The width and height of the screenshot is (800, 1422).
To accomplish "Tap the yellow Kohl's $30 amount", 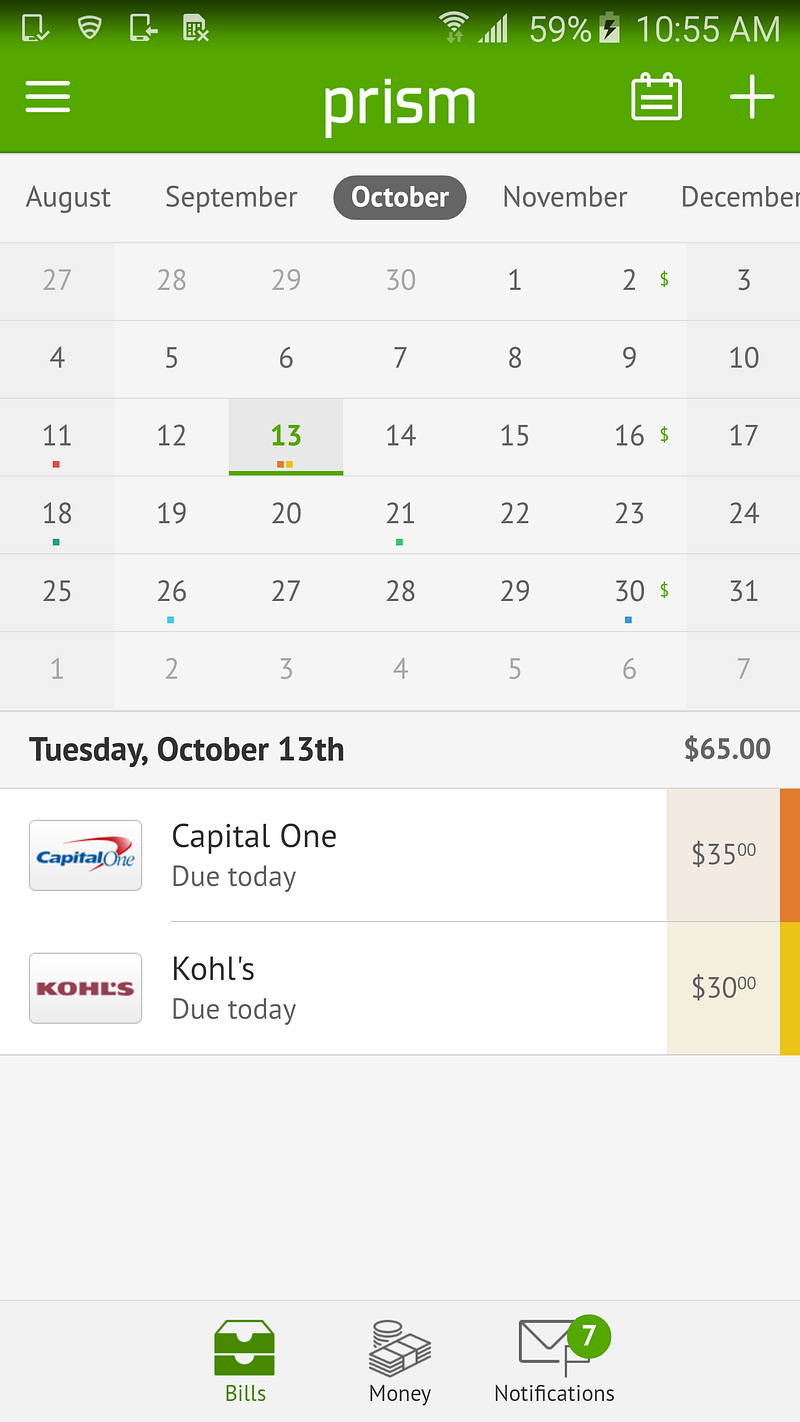I will (x=723, y=988).
